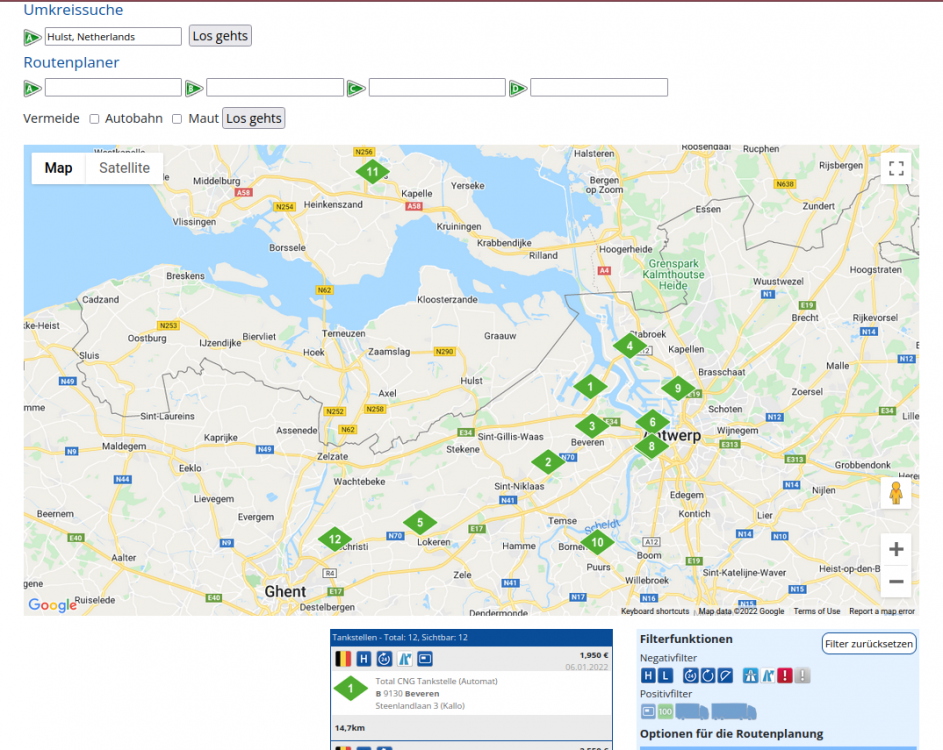Toggle the L-gas negative filter
The image size is (943, 750).
coord(665,676)
